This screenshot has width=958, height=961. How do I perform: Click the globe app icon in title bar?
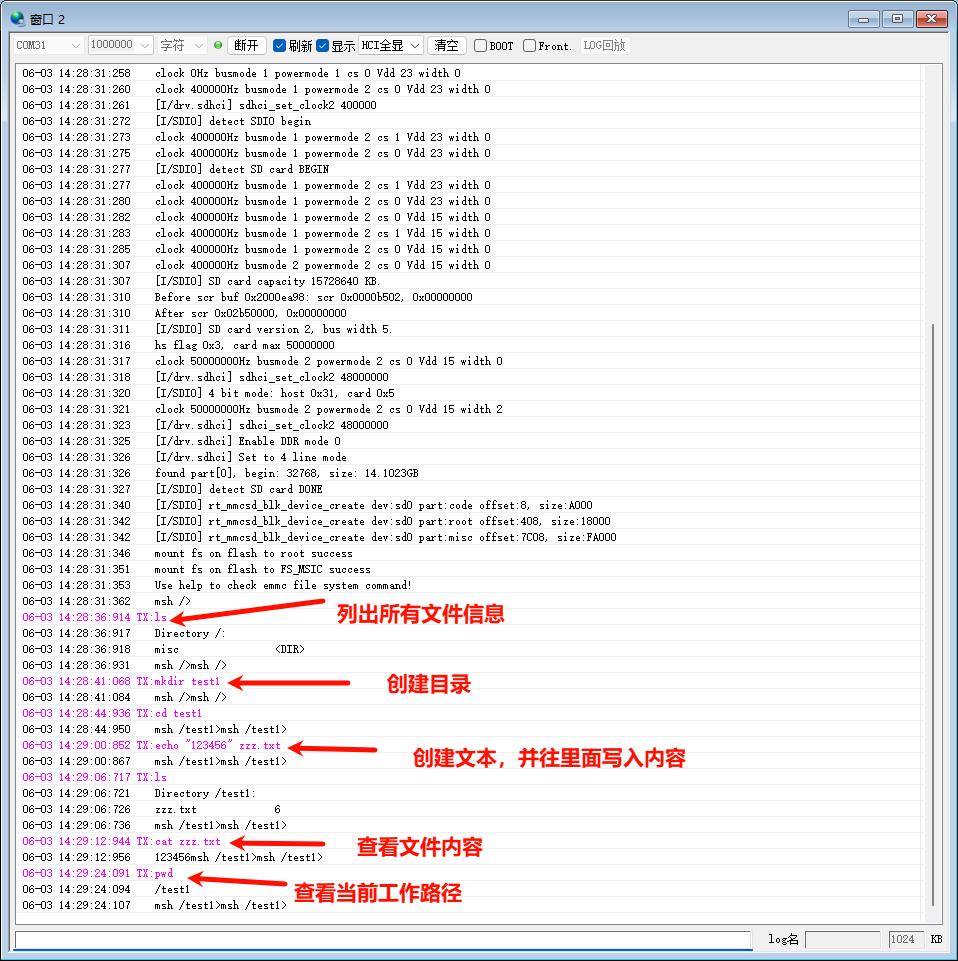pos(17,18)
